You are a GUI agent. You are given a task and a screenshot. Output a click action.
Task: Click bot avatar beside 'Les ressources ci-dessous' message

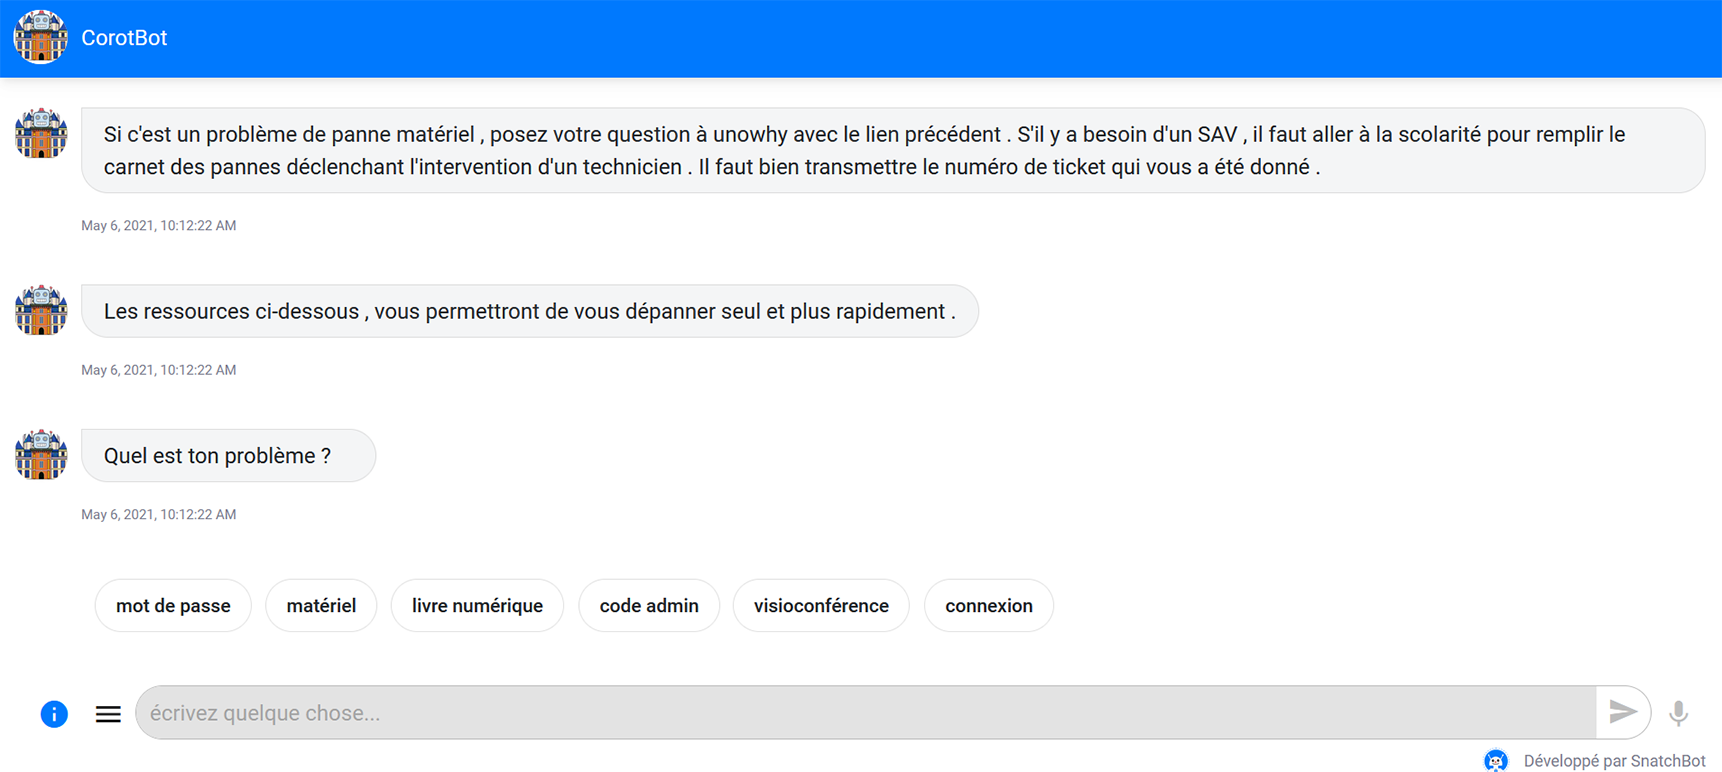point(41,310)
